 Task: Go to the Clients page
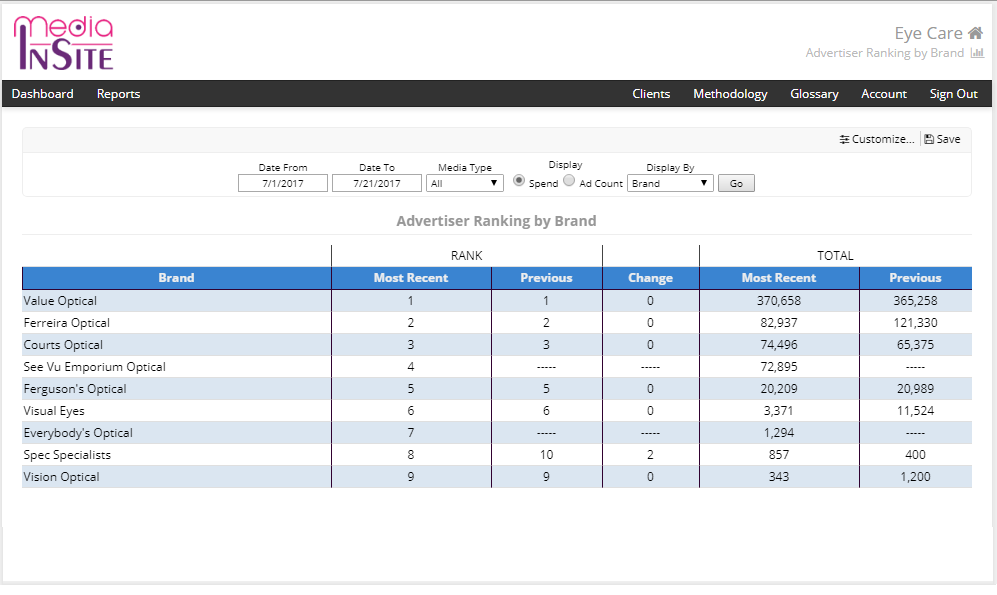coord(651,93)
